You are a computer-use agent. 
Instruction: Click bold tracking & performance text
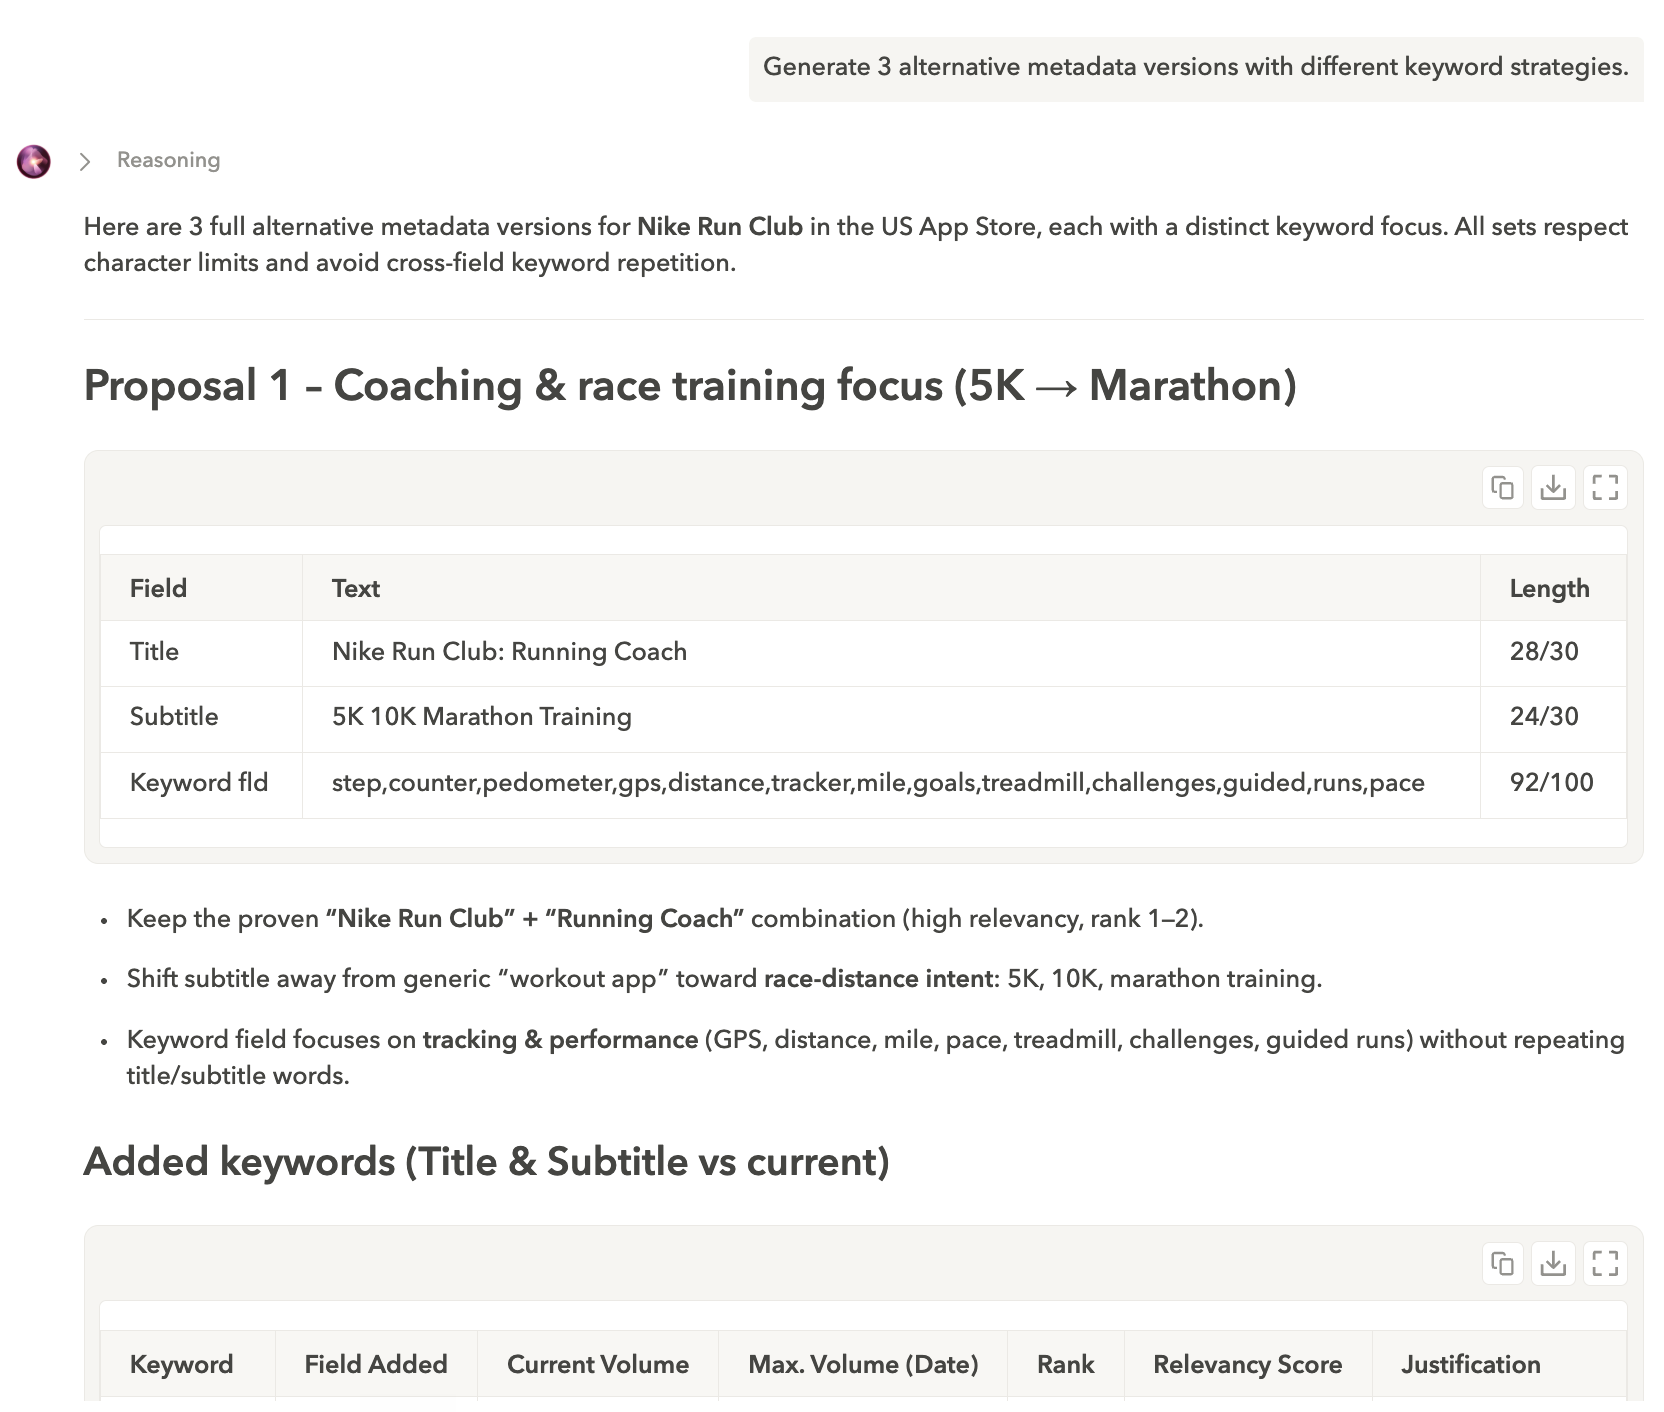pos(560,1040)
